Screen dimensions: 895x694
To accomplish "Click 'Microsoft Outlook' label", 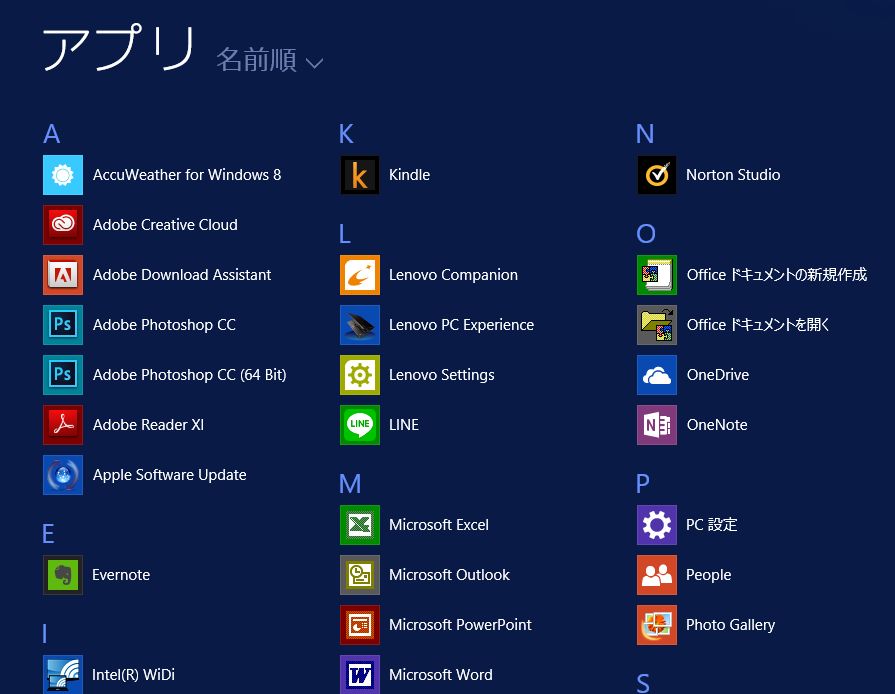I will [449, 575].
